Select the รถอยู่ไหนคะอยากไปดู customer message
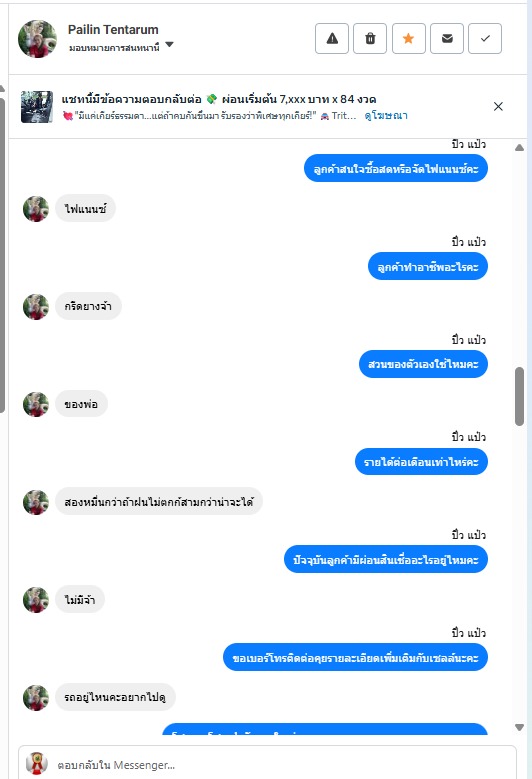 click(x=115, y=697)
